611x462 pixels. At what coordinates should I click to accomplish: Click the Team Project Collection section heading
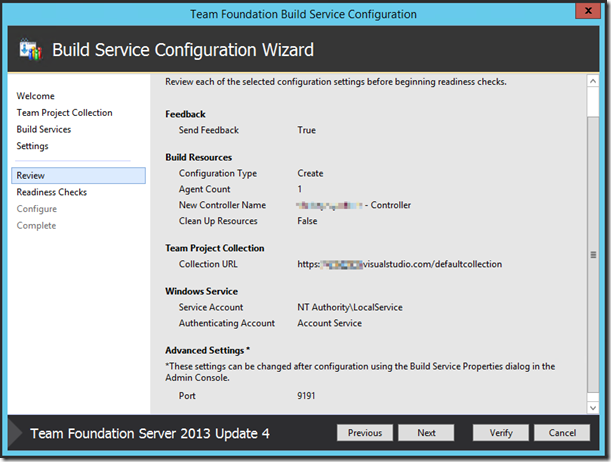[214, 248]
